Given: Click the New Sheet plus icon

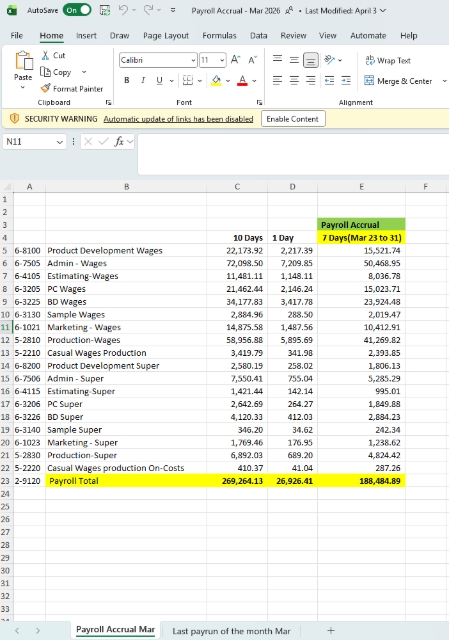Looking at the screenshot, I should pos(331,631).
